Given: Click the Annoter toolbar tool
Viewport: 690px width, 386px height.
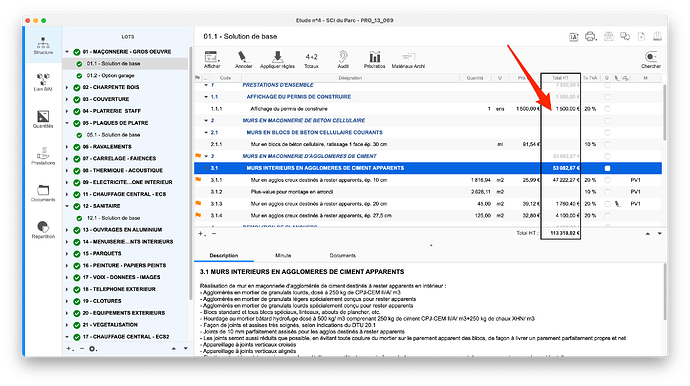Looking at the screenshot, I should pos(243,60).
